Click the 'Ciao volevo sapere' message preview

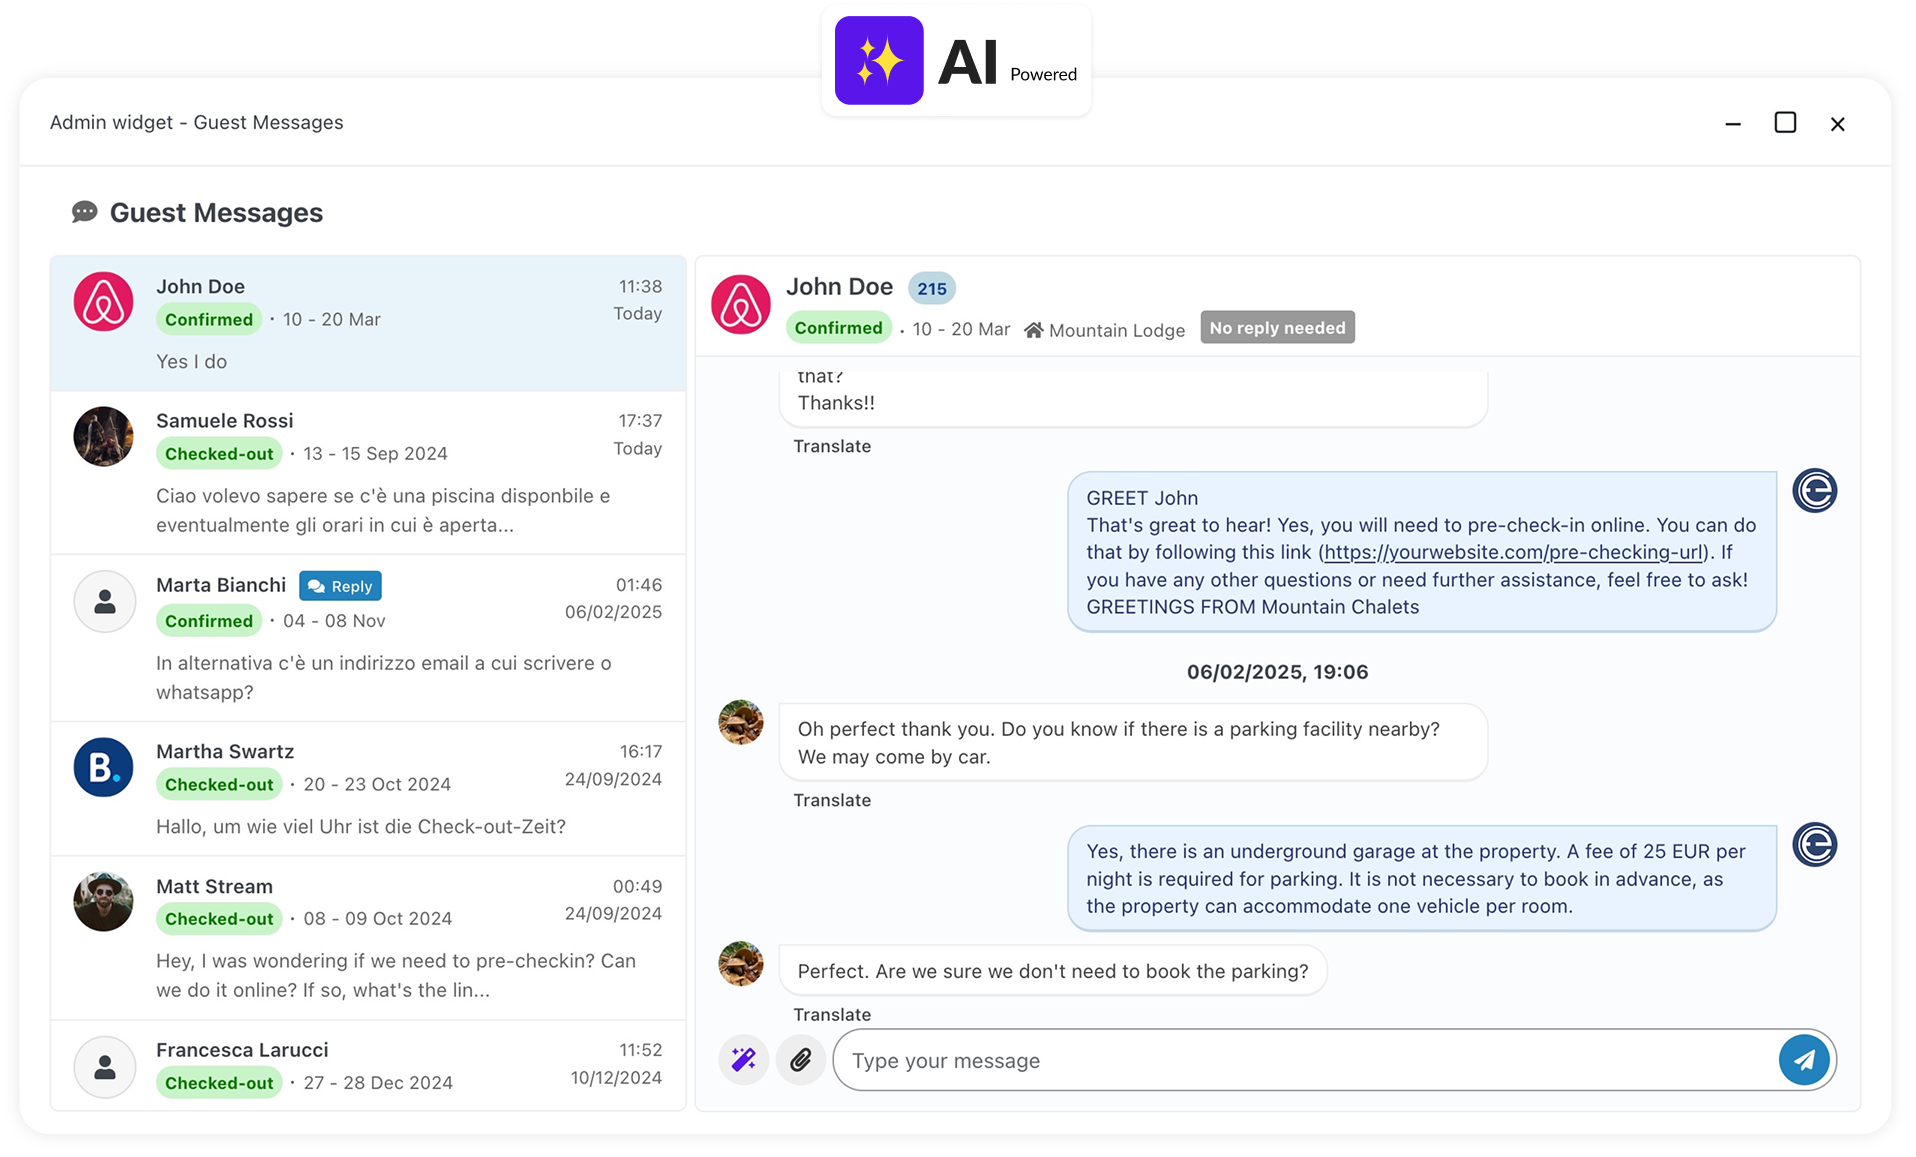coord(383,510)
